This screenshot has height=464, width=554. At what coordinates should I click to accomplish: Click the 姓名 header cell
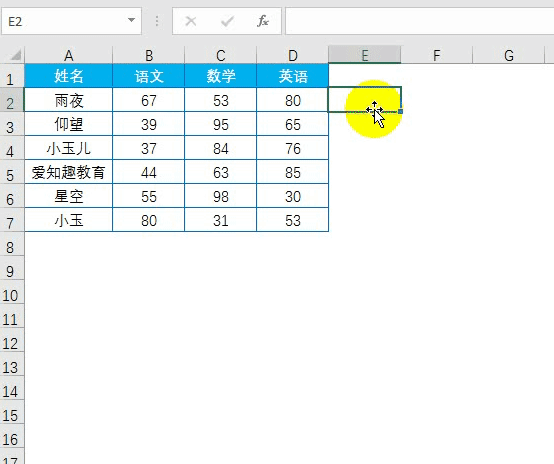[x=69, y=76]
